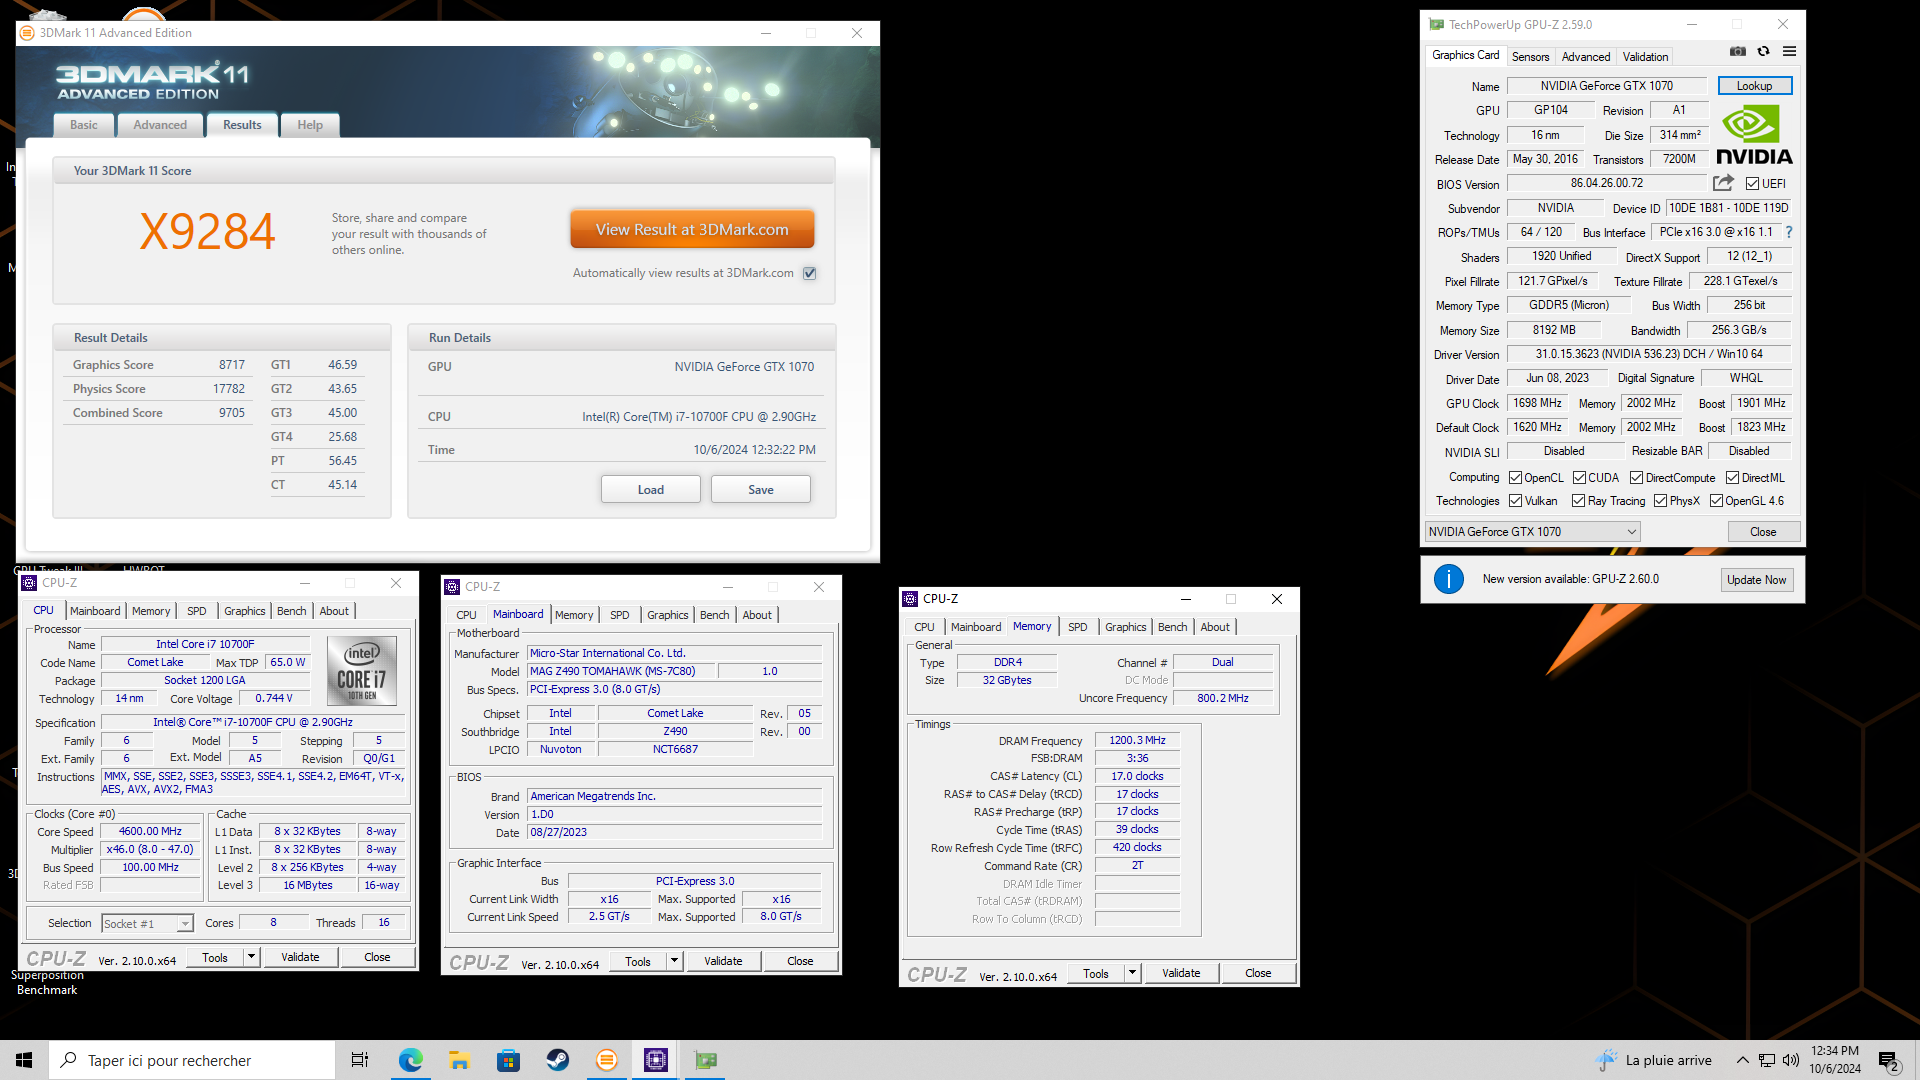
Task: Open the Validation tab in GPU-Z
Action: point(1645,57)
